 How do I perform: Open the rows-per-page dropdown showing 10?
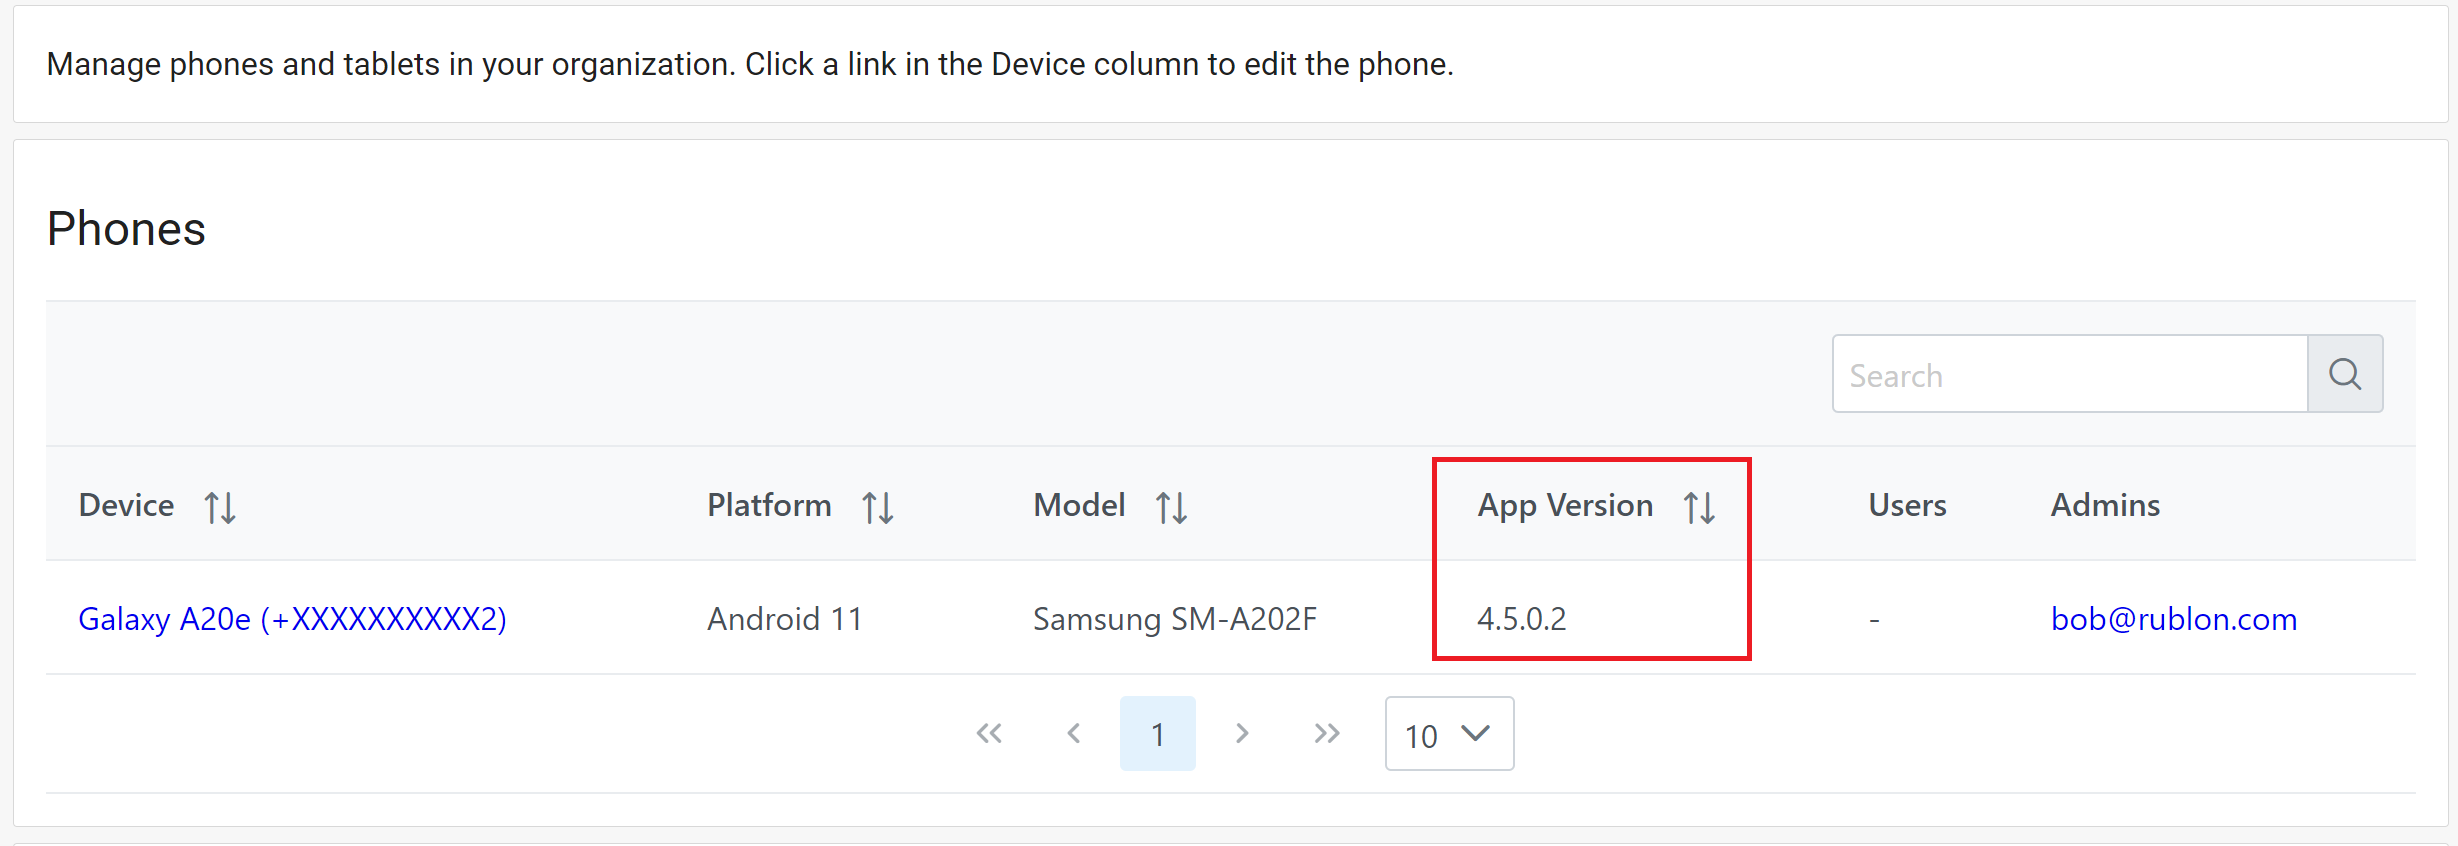tap(1449, 734)
